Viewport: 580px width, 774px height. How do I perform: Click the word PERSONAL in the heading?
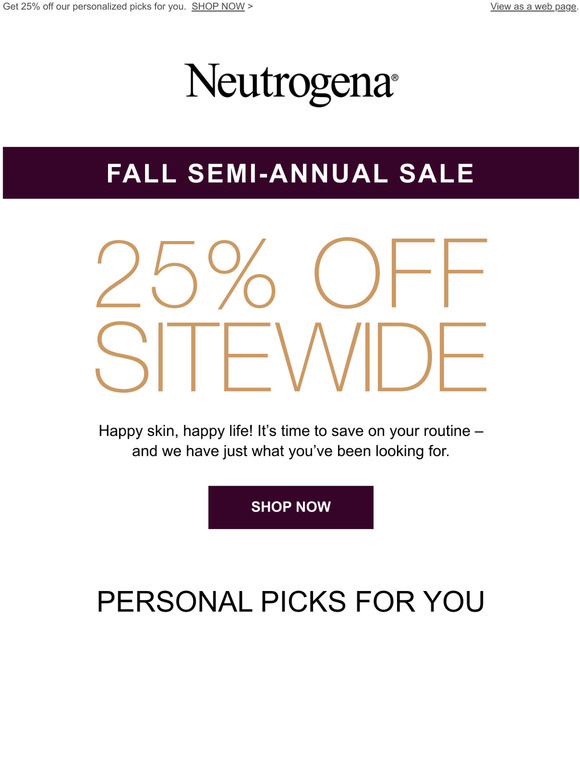pyautogui.click(x=175, y=602)
